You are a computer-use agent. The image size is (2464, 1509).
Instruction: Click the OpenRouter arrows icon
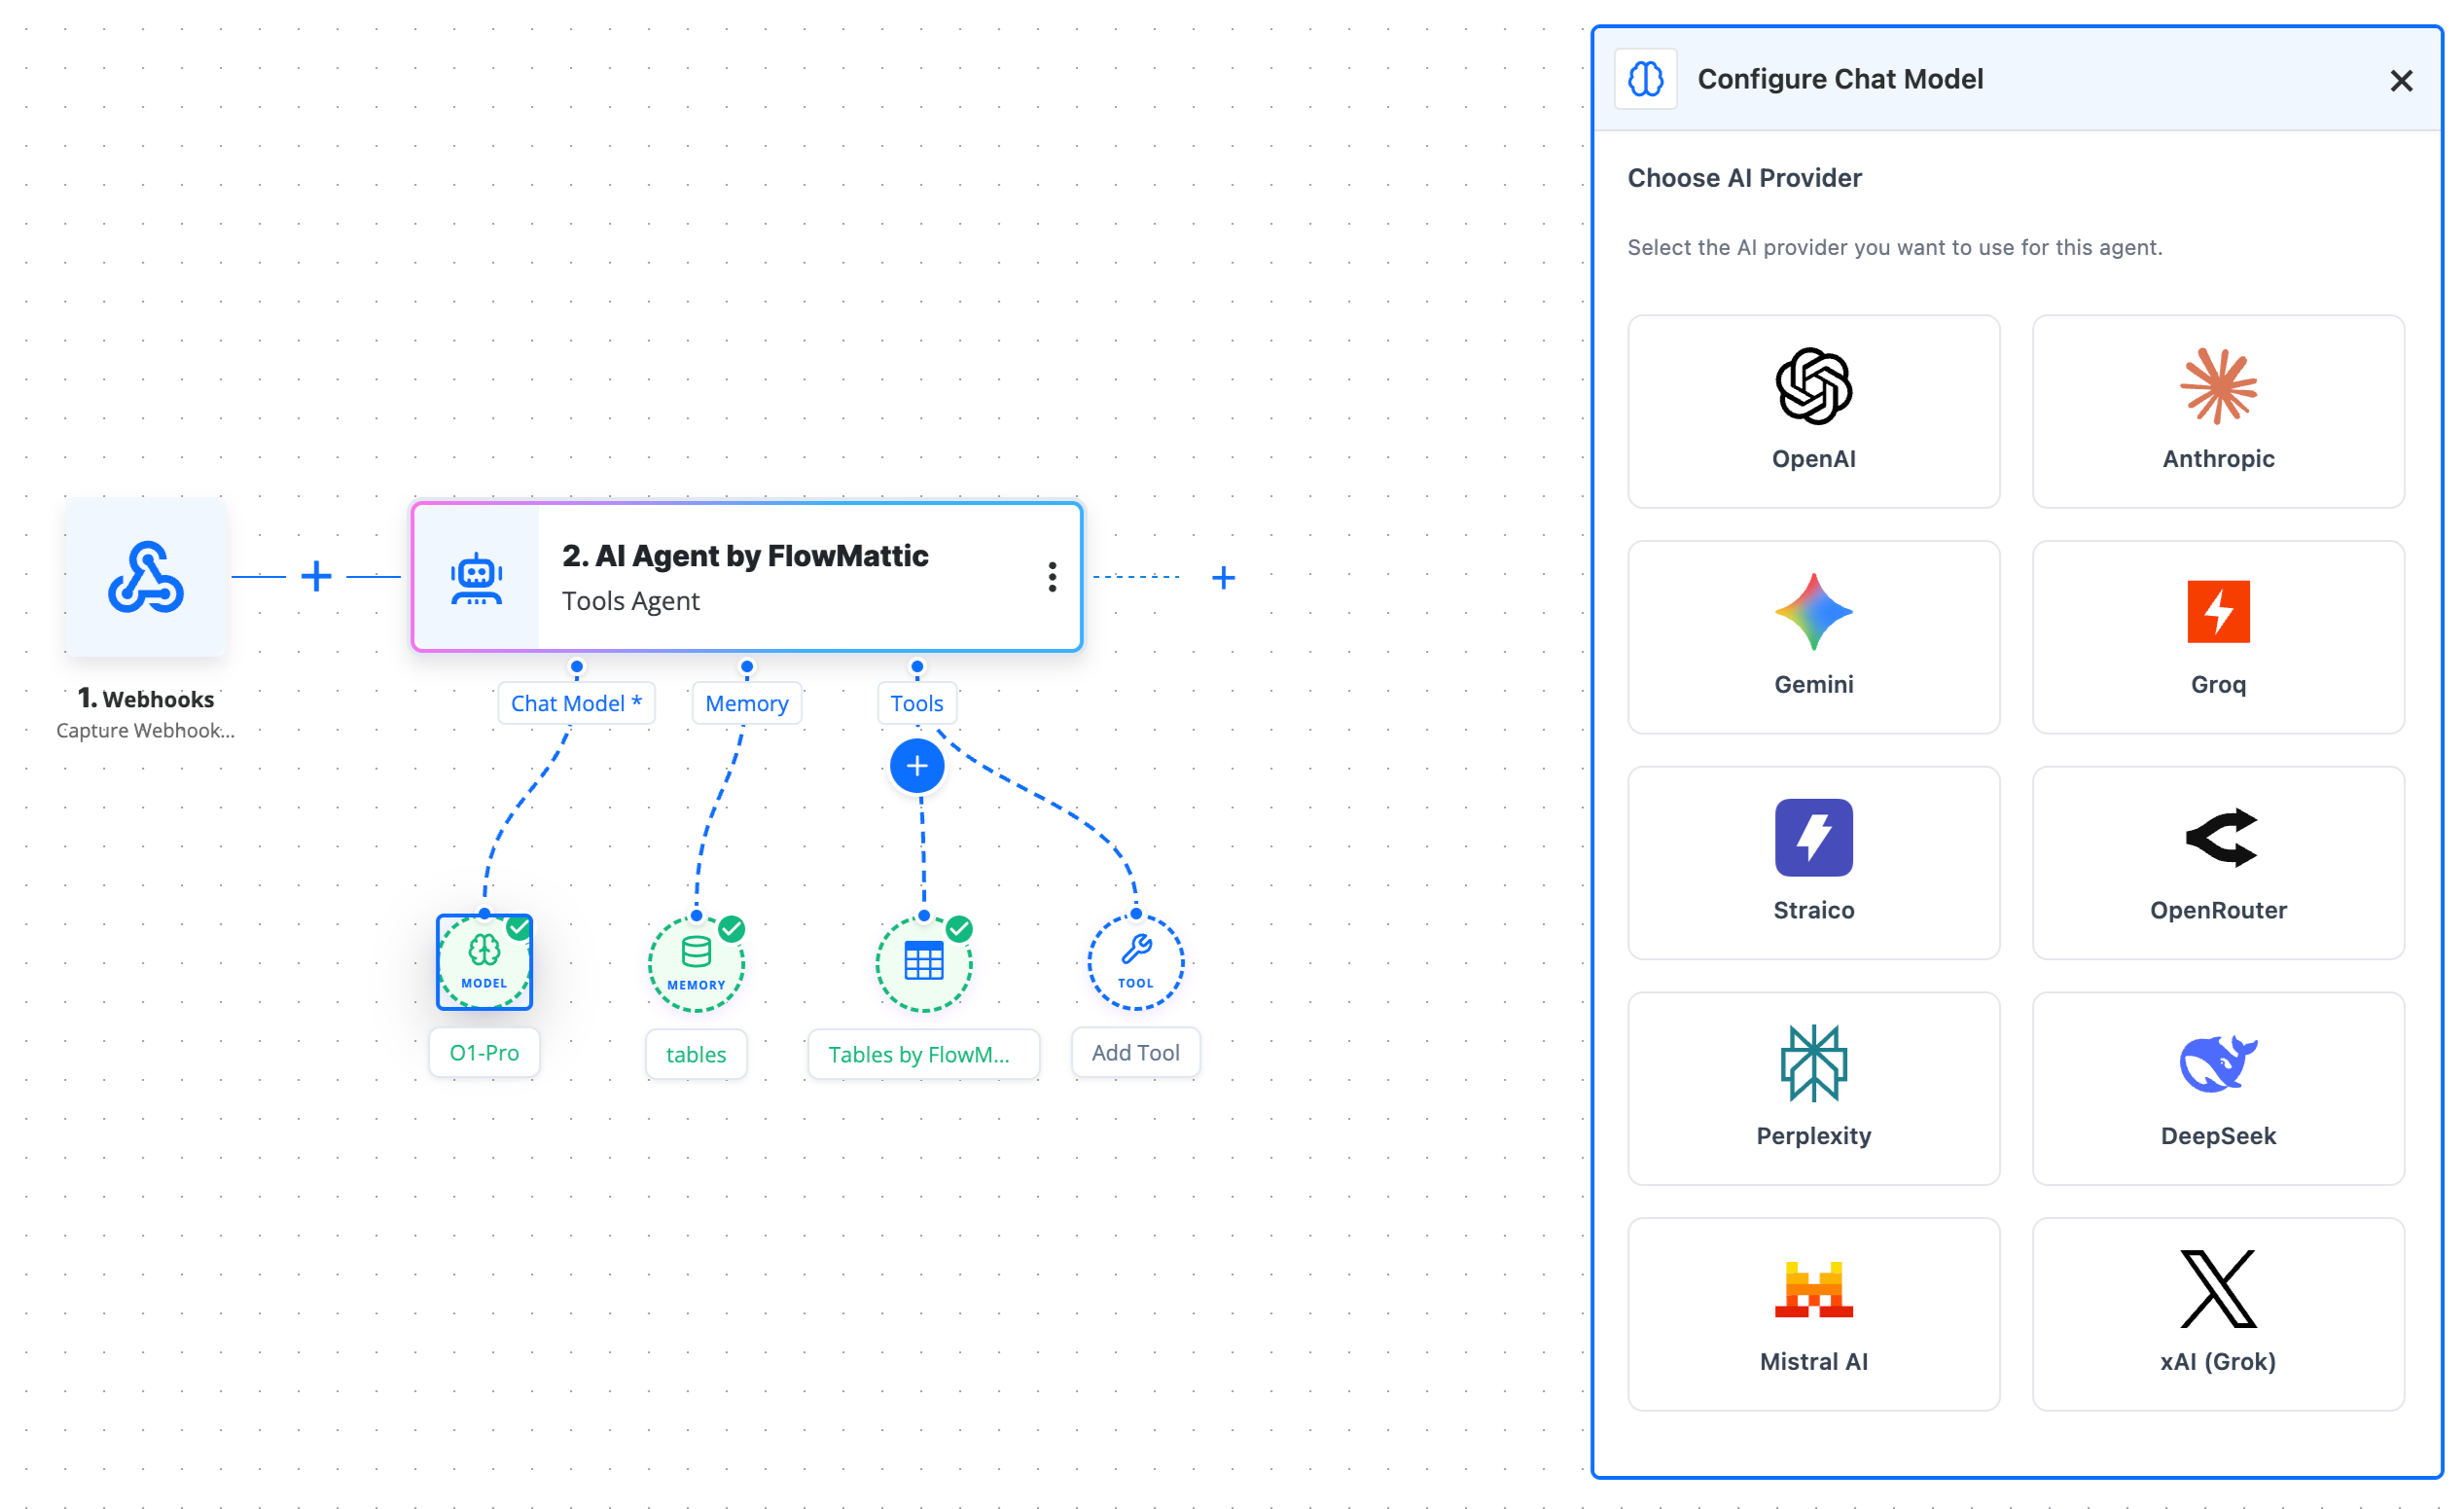[2218, 838]
